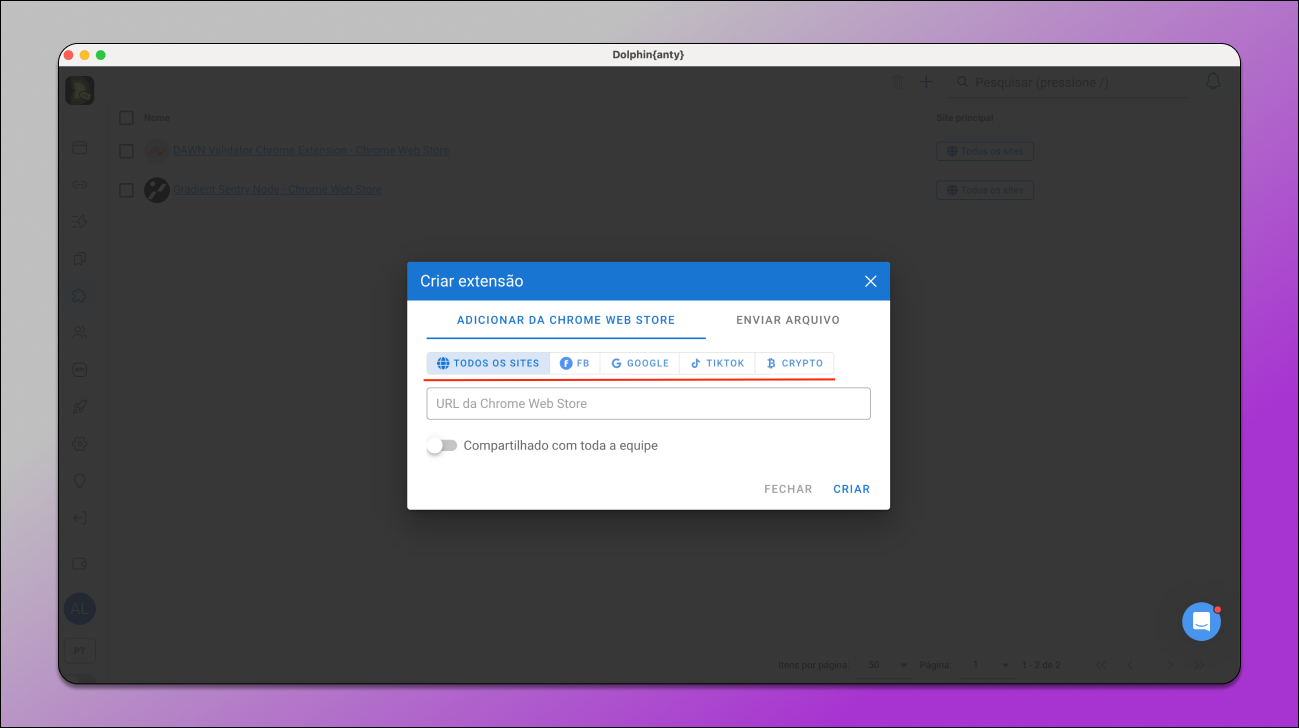Click the Google G icon in filter

tap(617, 363)
